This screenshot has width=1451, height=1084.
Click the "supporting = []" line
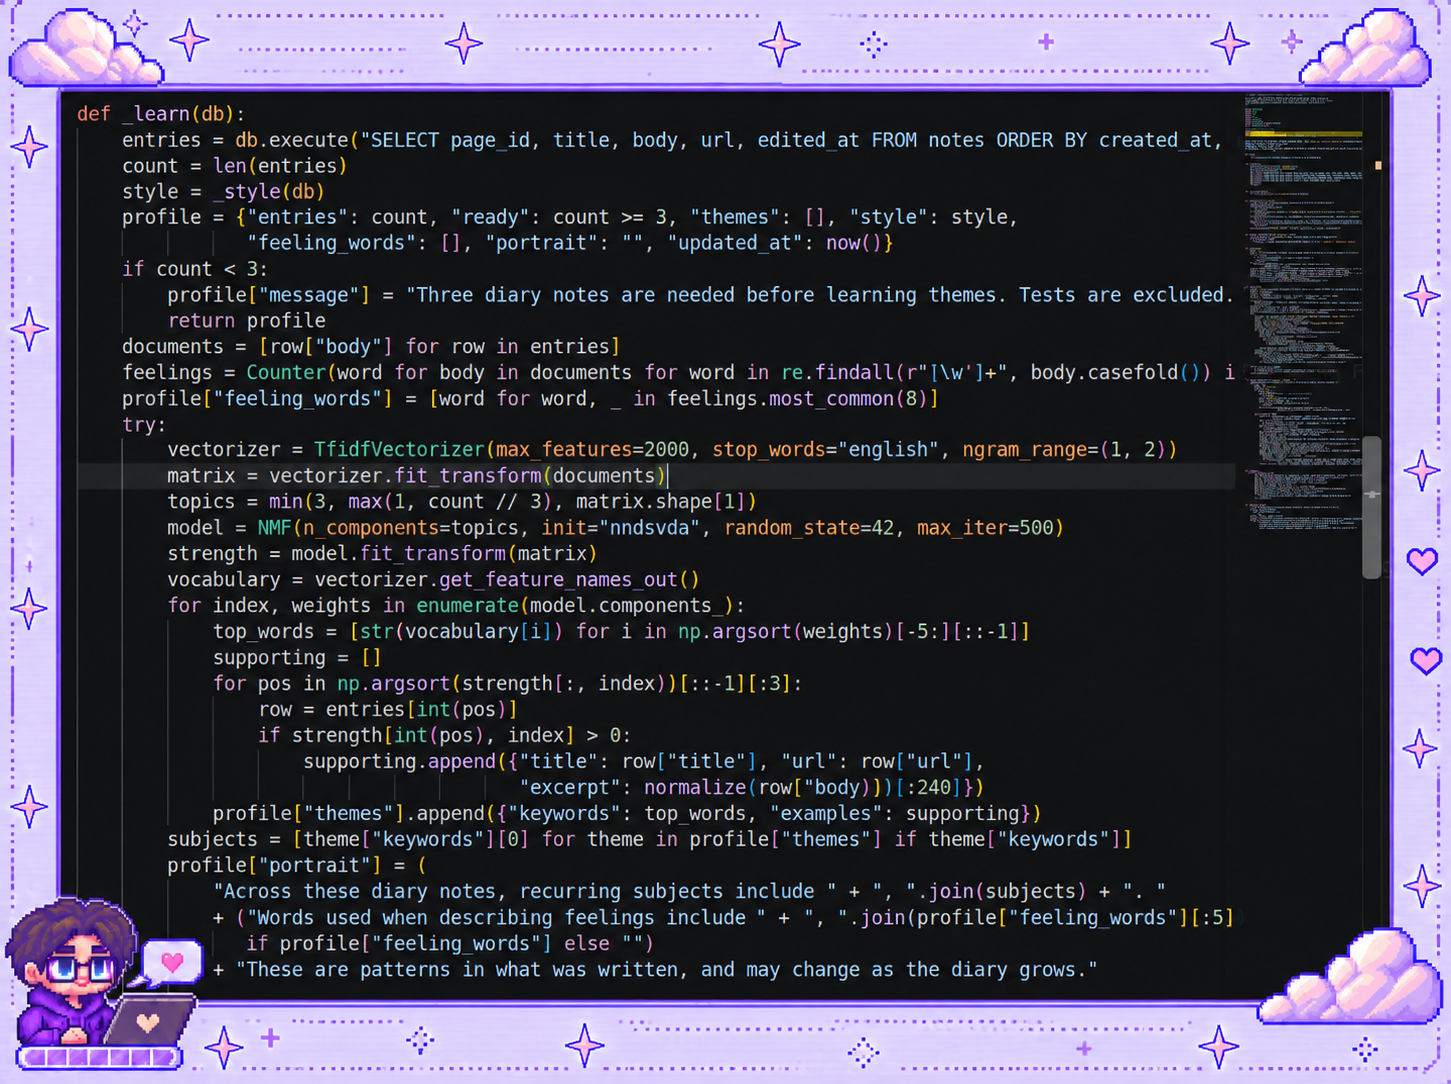pyautogui.click(x=297, y=658)
